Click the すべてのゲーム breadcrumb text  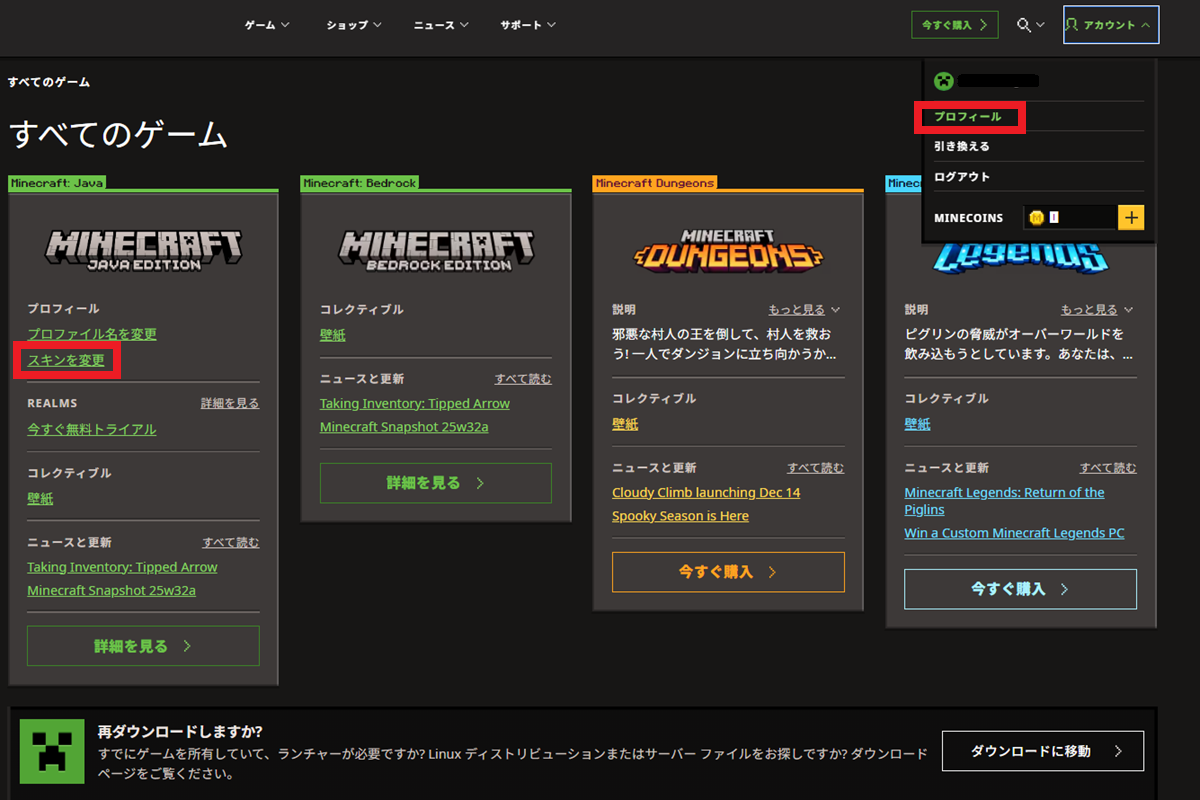pos(49,82)
